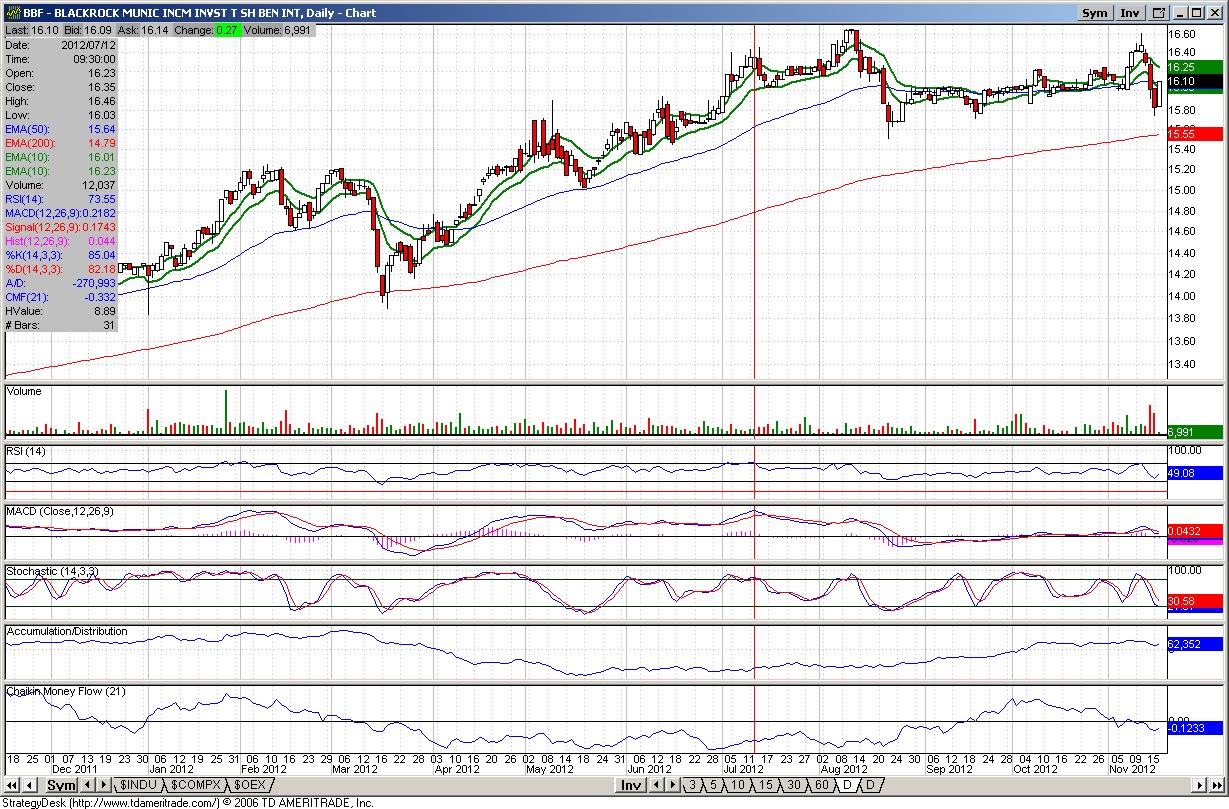
Task: Click the Chaikin Money Flow (21) panel title
Action: (66, 691)
